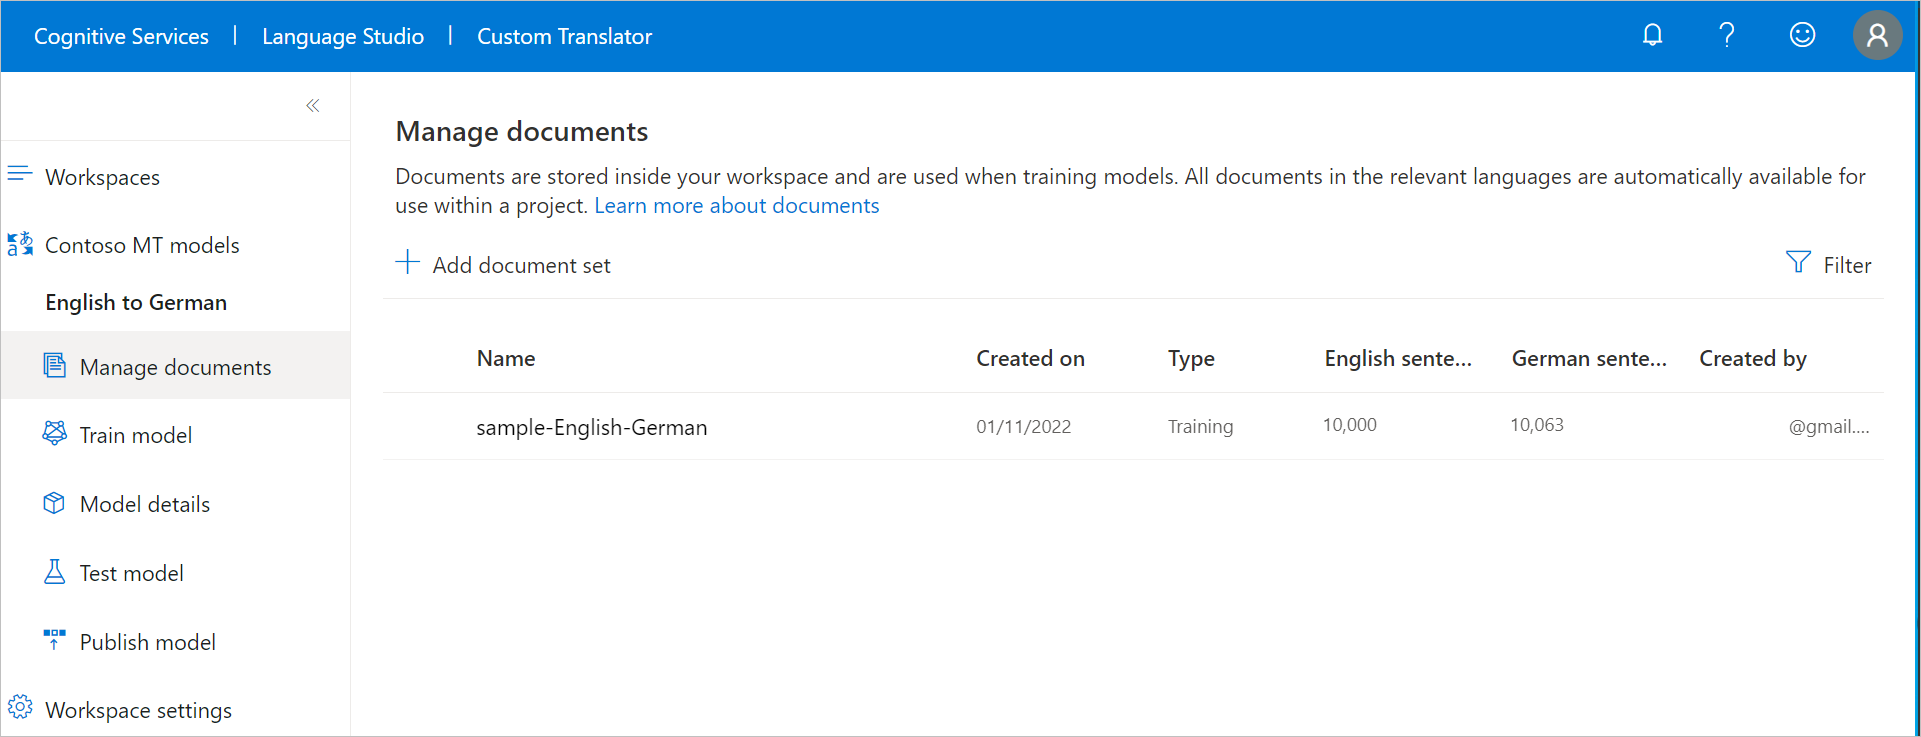Sort by Name column header
The image size is (1921, 737).
pyautogui.click(x=506, y=358)
